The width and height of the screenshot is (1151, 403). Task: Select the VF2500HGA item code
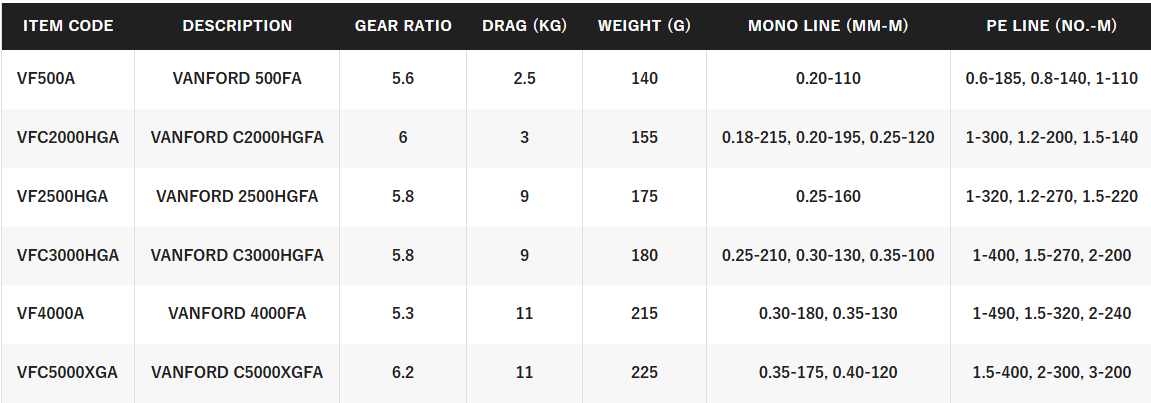pos(62,196)
